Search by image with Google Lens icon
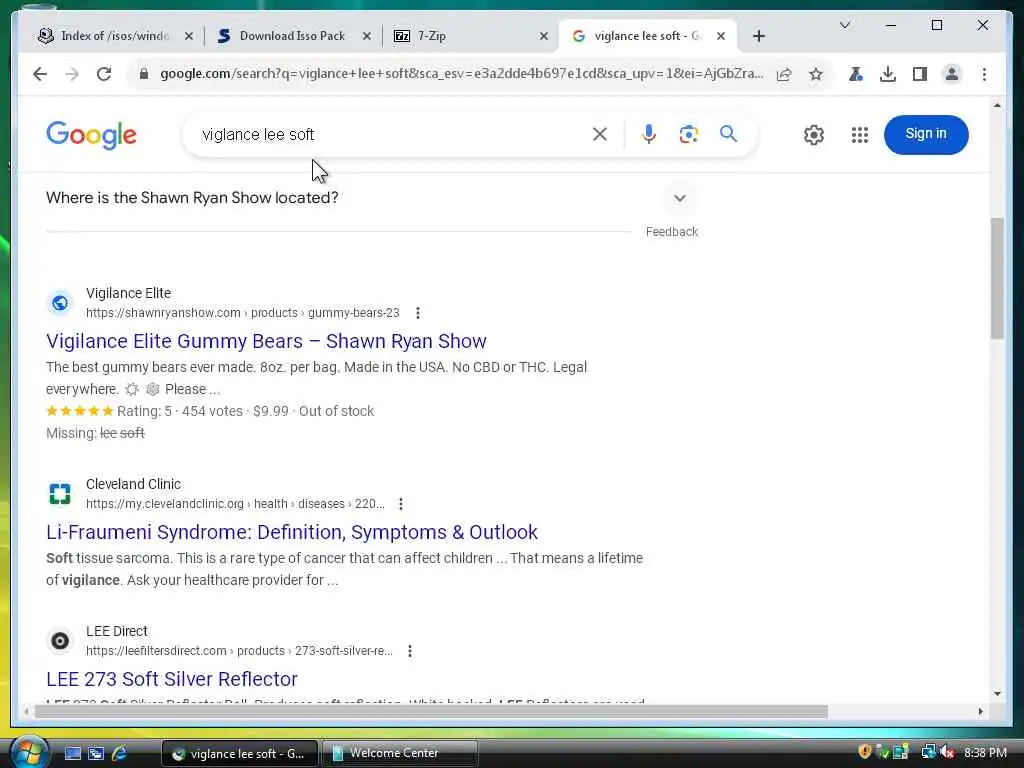 tap(688, 135)
